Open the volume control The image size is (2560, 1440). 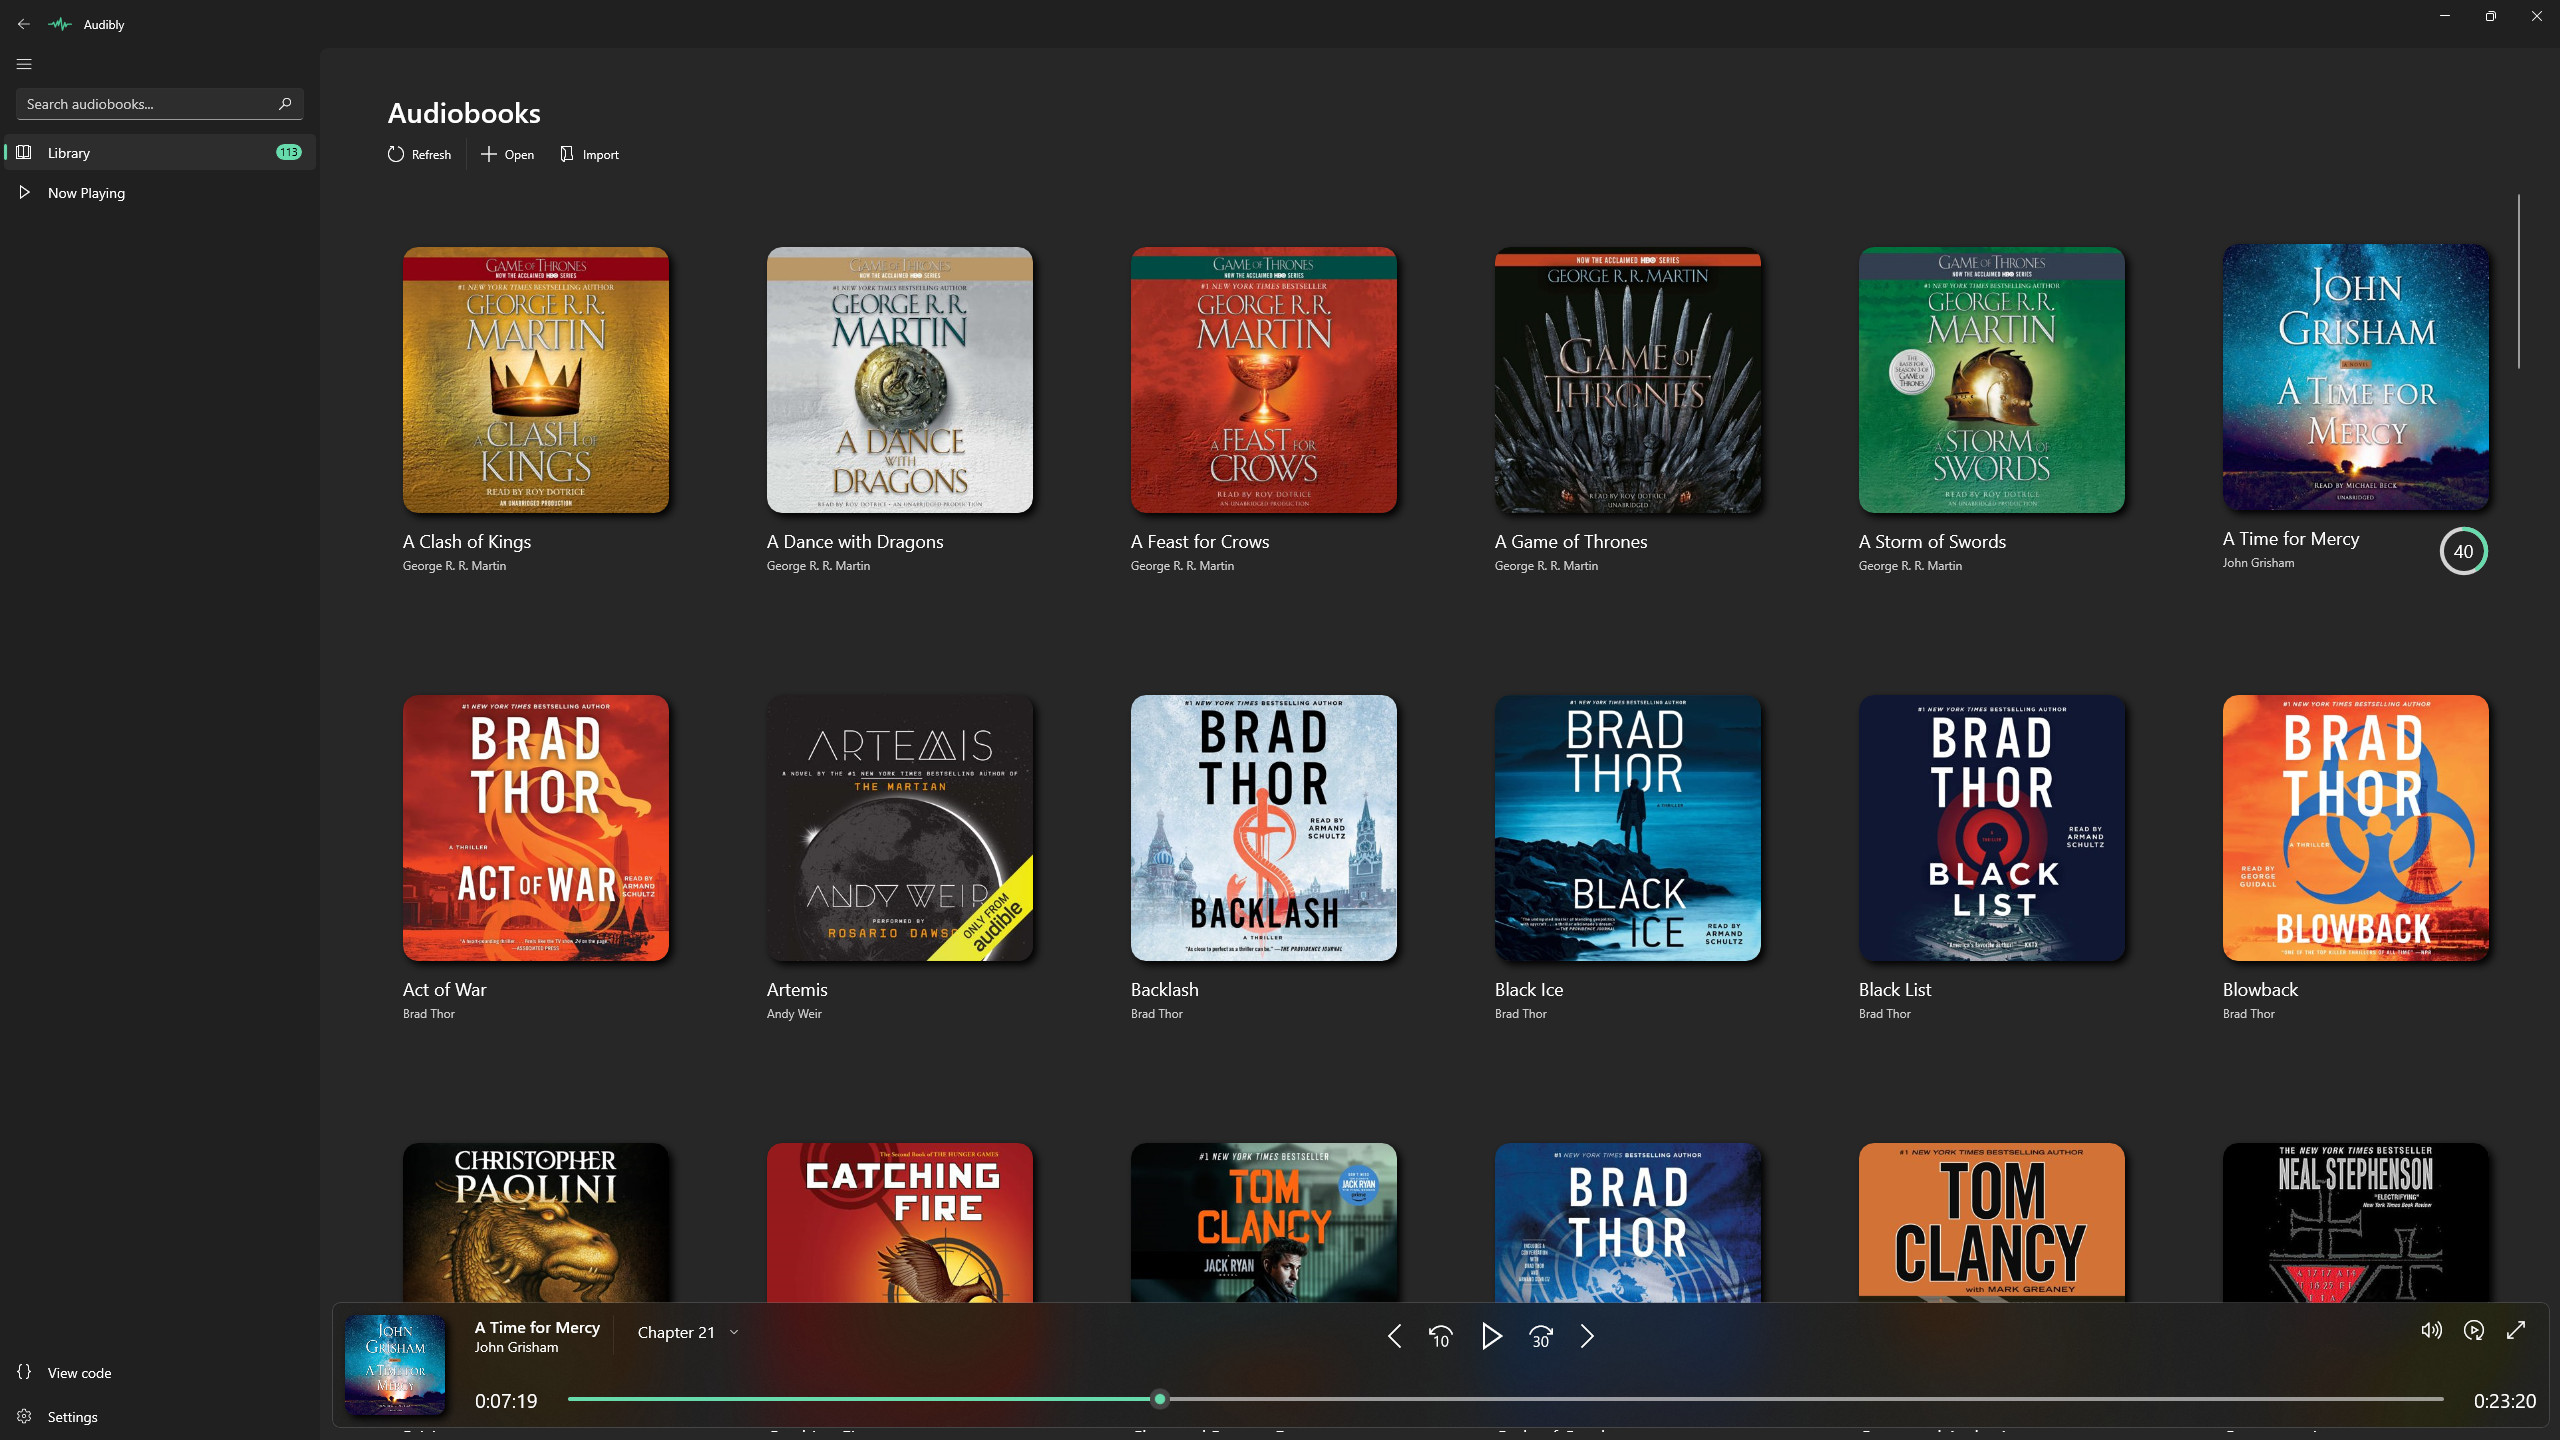pos(2431,1330)
